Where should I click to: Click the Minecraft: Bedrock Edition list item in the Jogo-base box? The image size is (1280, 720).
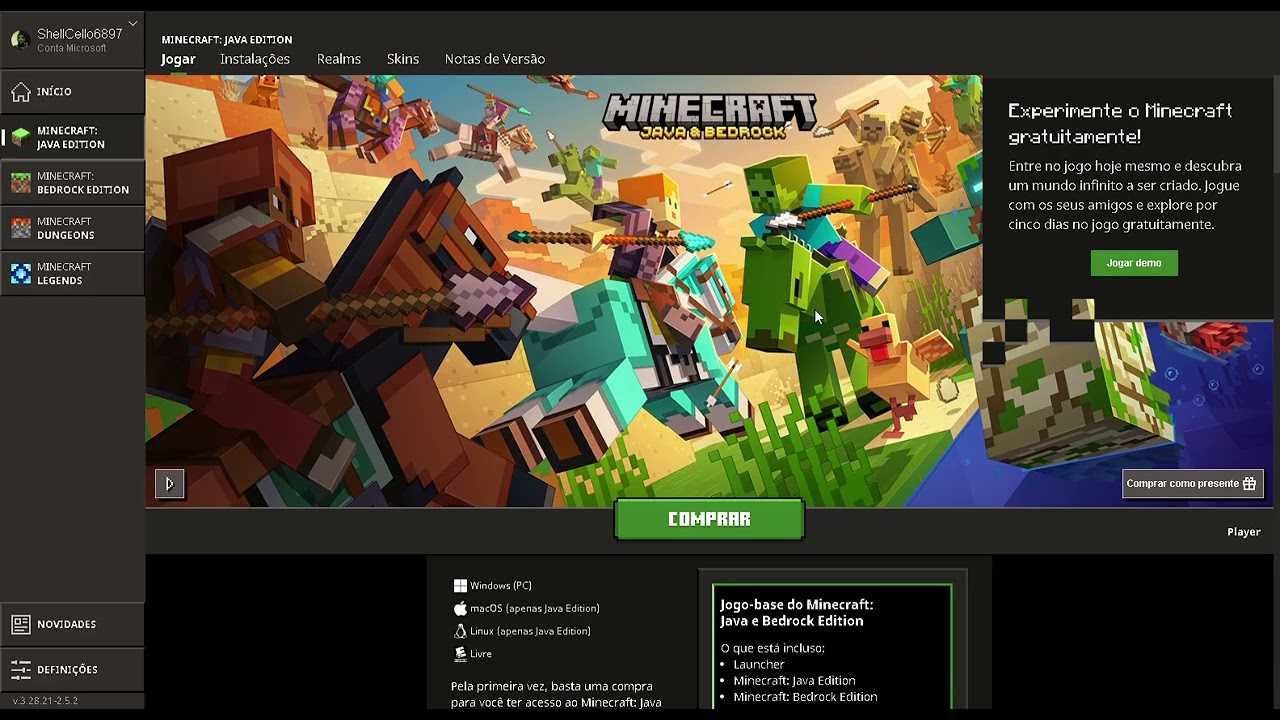pyautogui.click(x=805, y=697)
